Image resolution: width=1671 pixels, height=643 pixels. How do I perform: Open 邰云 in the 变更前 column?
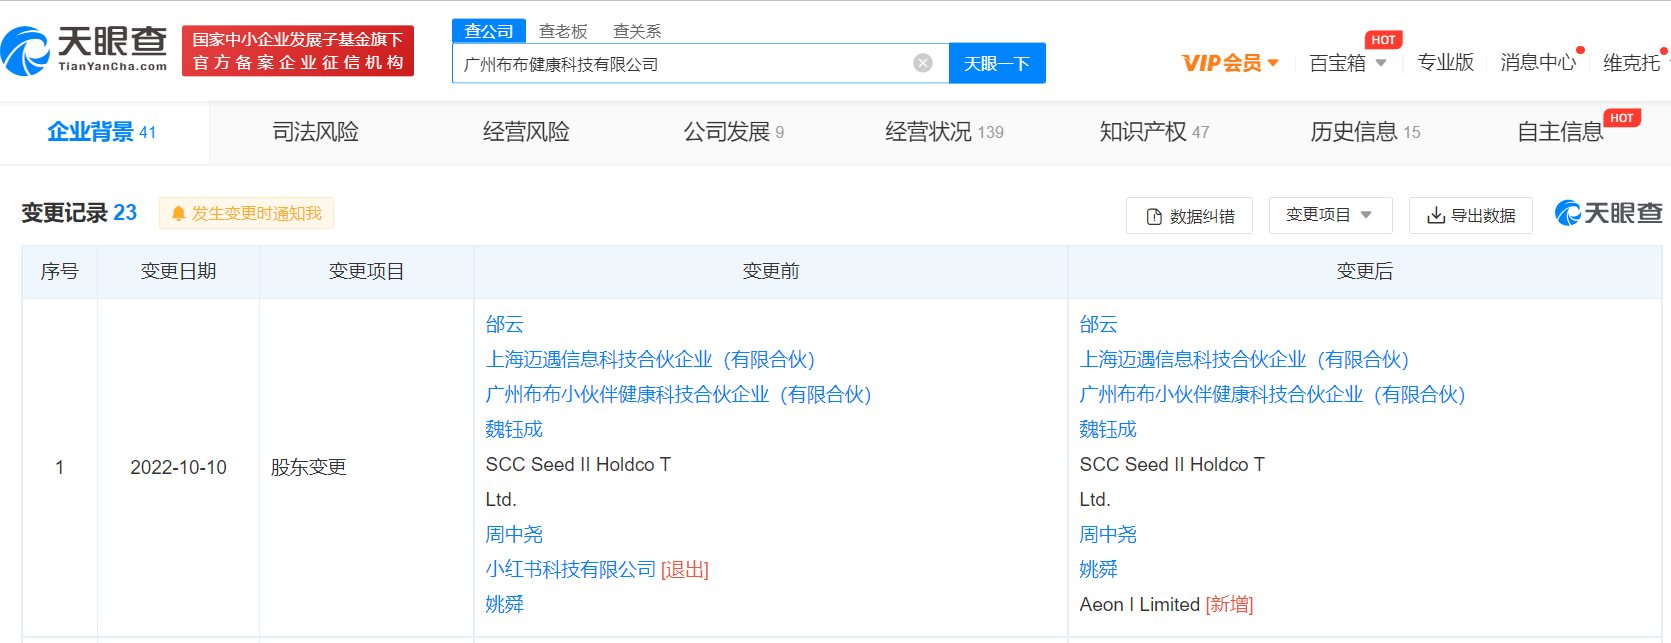point(504,324)
